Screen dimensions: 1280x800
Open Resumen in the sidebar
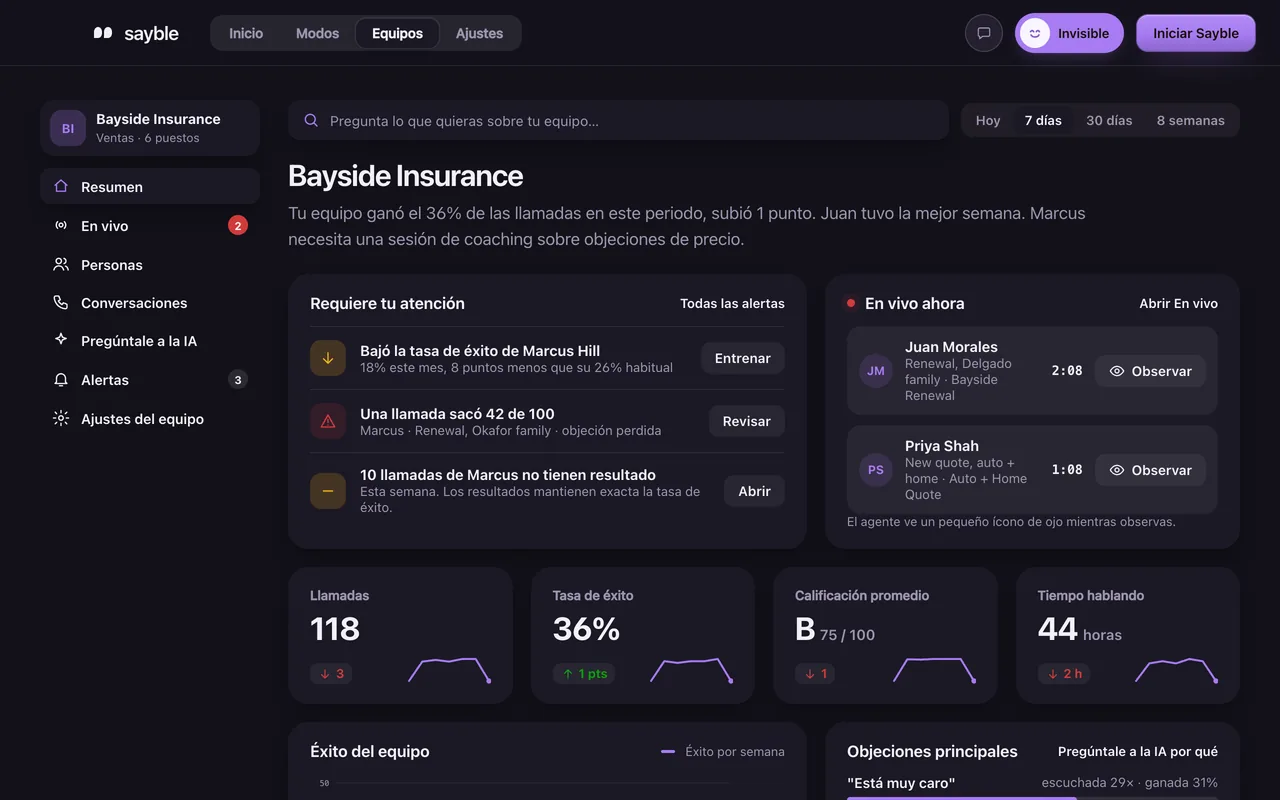(150, 187)
